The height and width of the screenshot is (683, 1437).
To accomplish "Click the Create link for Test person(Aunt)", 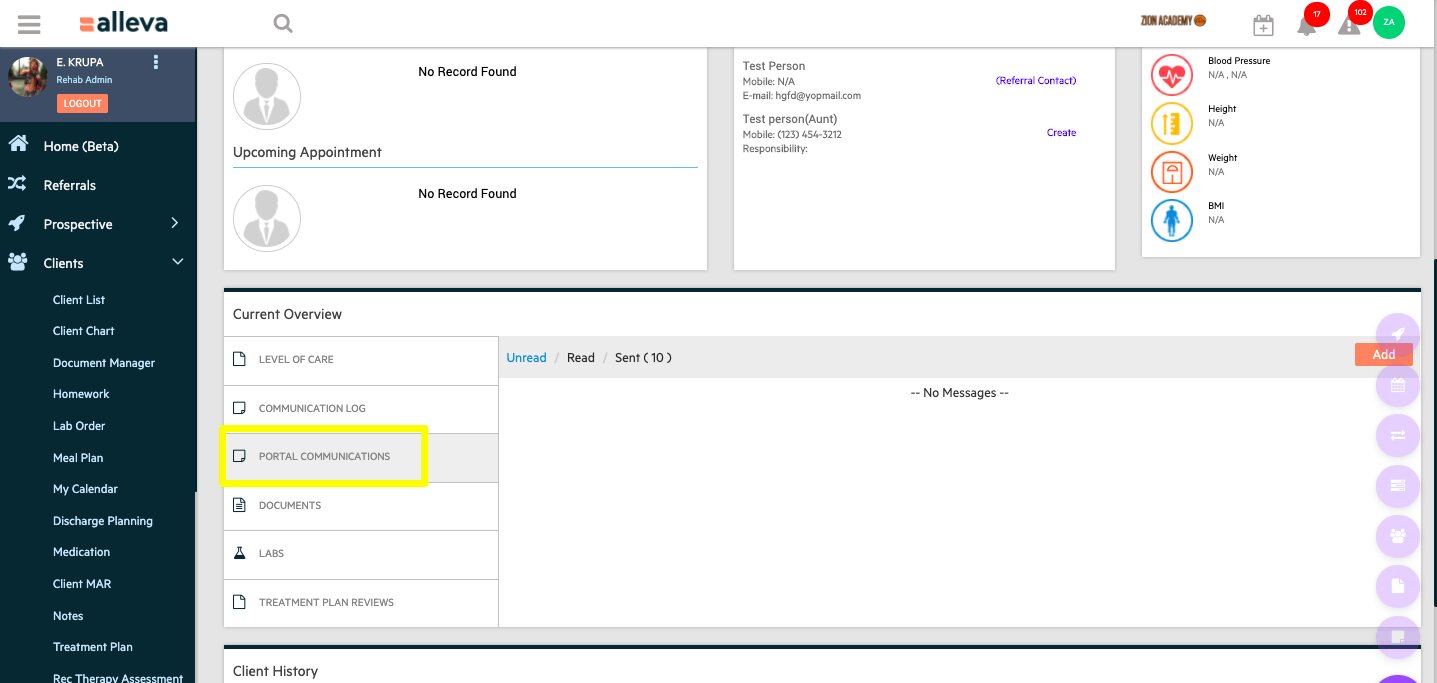I will (1061, 133).
